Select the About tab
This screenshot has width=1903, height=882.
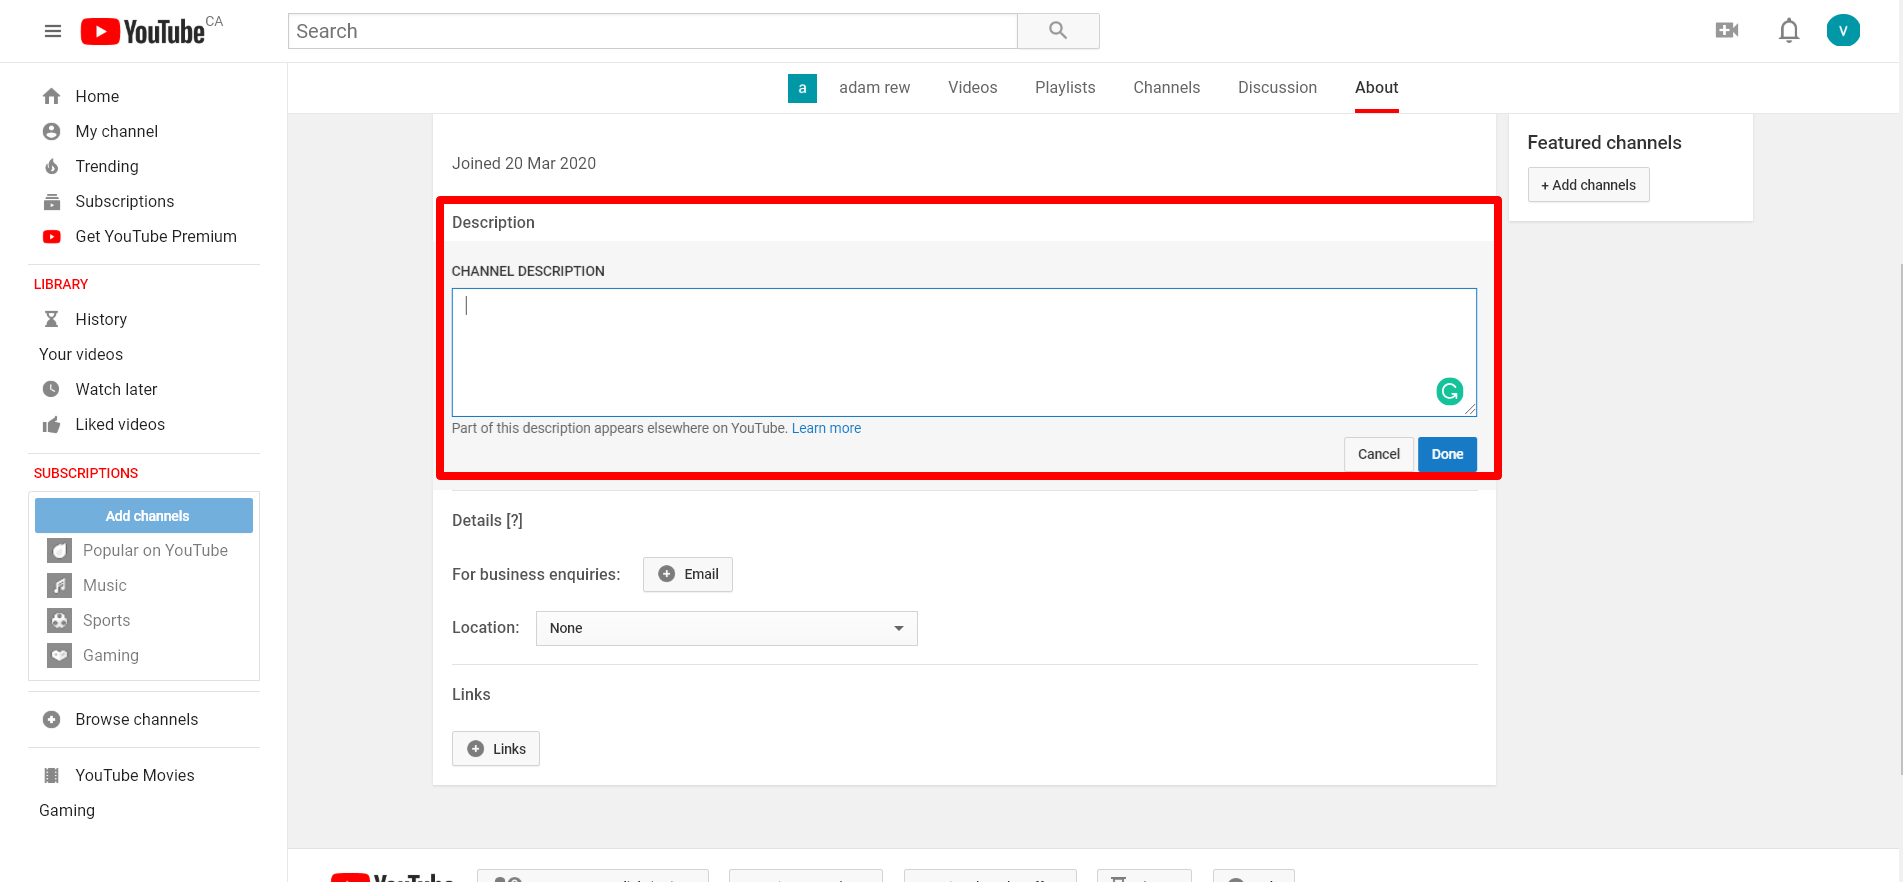point(1377,88)
